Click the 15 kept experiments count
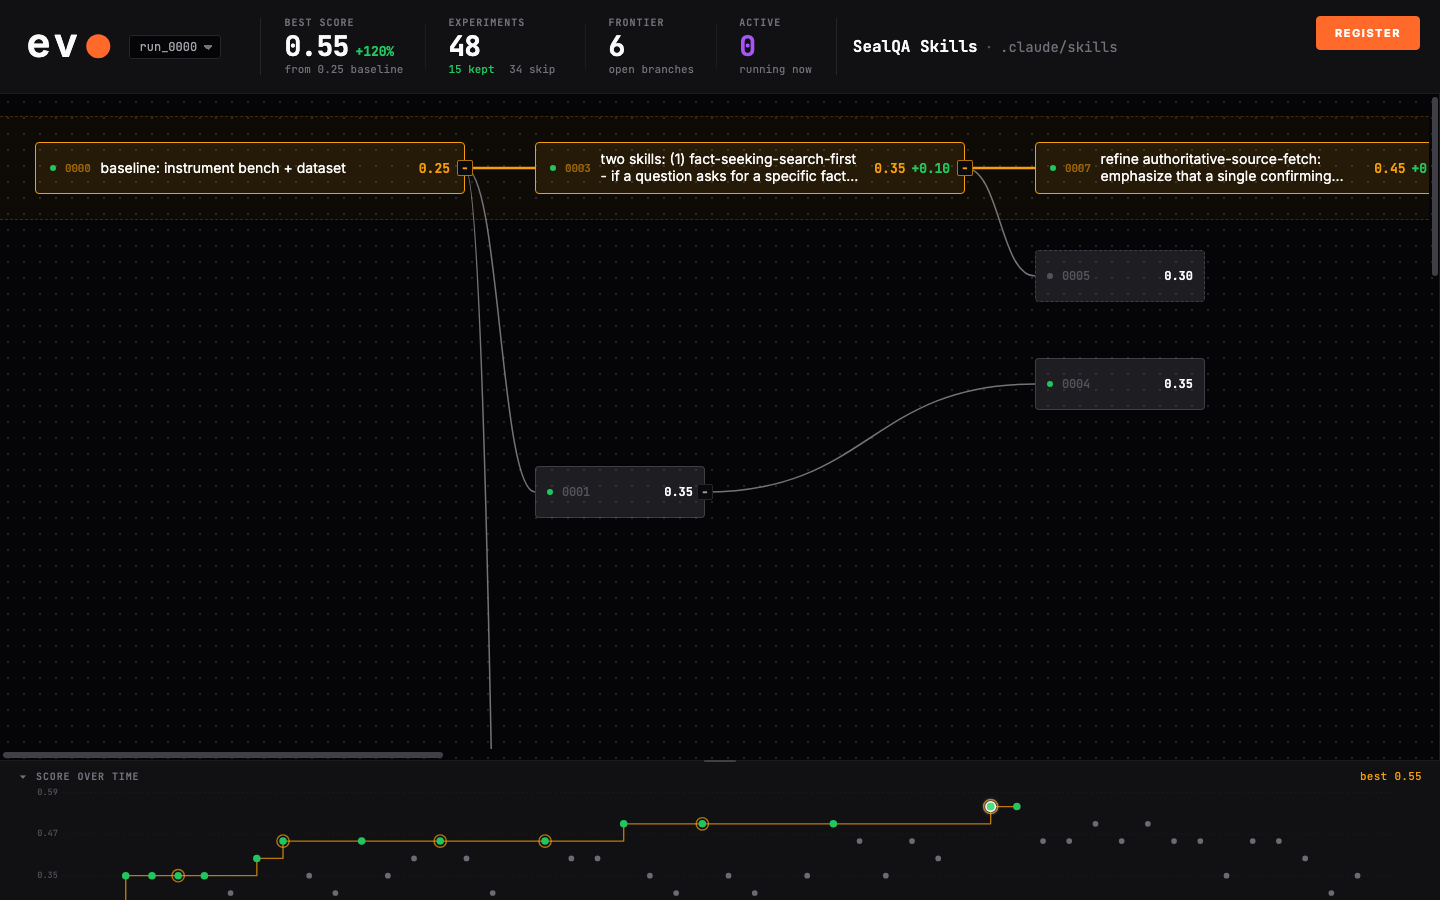 (x=471, y=70)
